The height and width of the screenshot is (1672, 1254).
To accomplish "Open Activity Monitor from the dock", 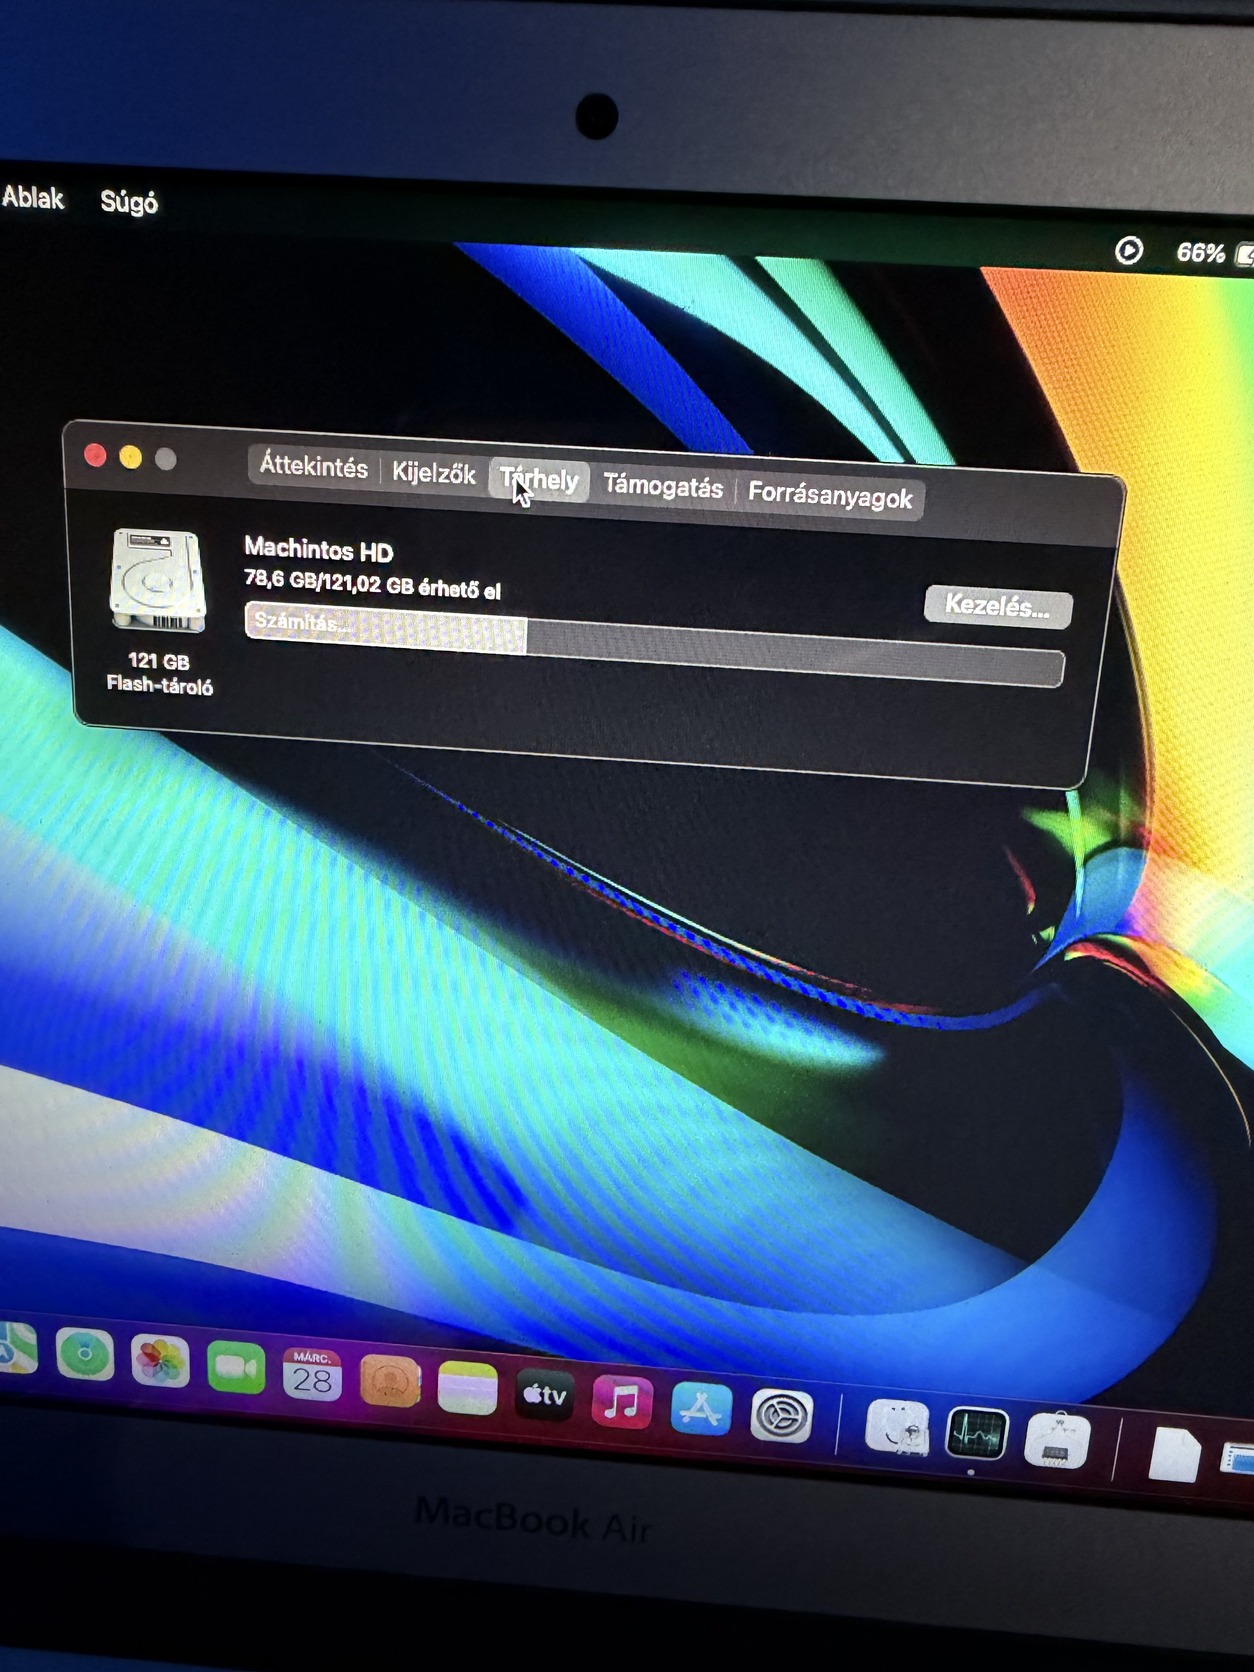I will (977, 1434).
